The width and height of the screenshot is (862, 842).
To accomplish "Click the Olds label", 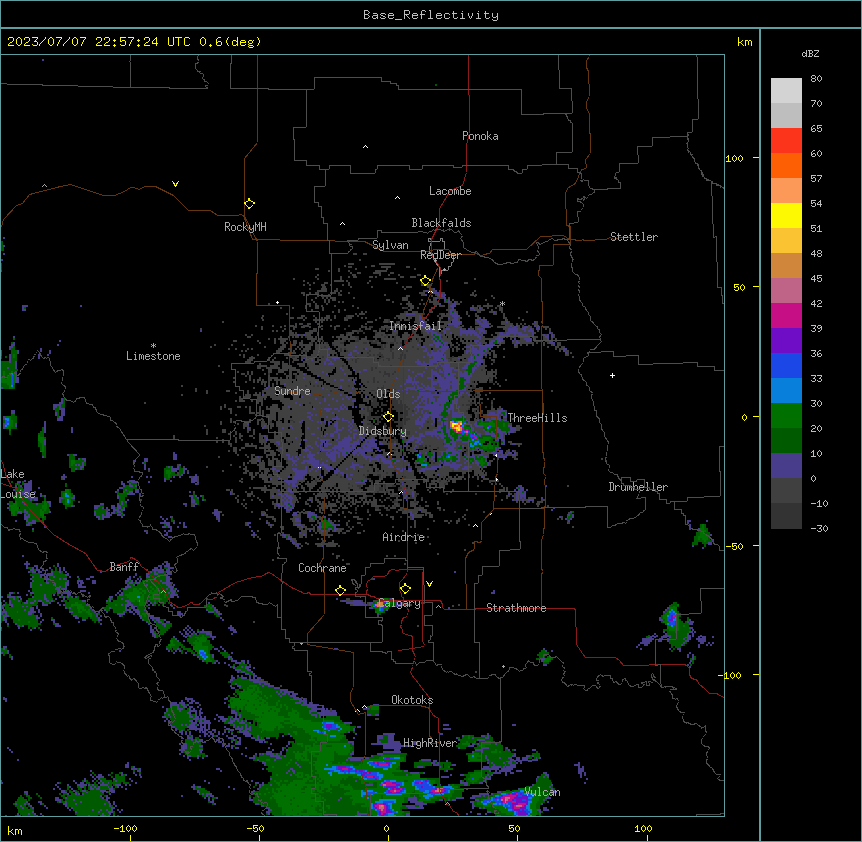I will (x=388, y=394).
